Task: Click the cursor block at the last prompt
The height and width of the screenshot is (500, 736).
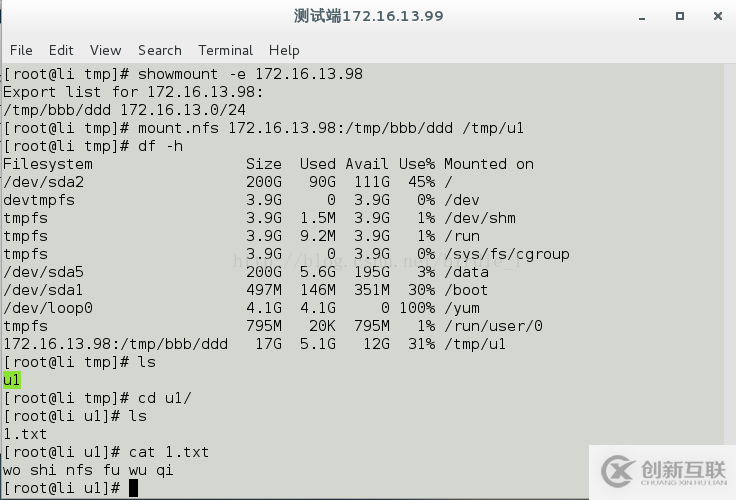Action: [133, 488]
